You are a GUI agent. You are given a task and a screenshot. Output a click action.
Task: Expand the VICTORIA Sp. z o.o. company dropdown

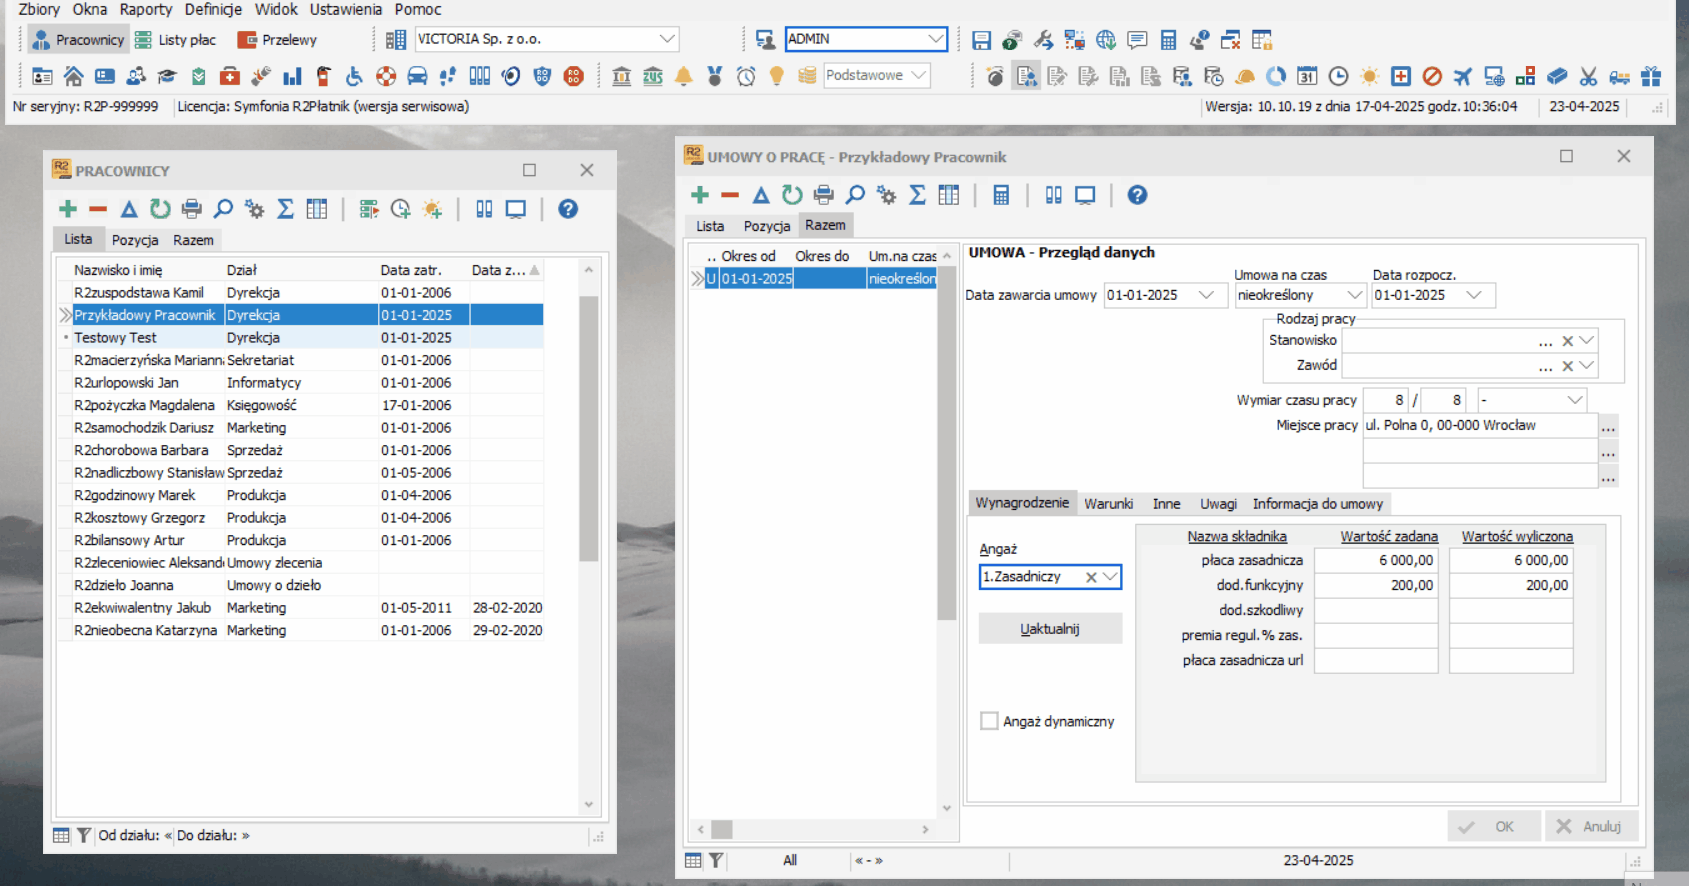tap(667, 39)
